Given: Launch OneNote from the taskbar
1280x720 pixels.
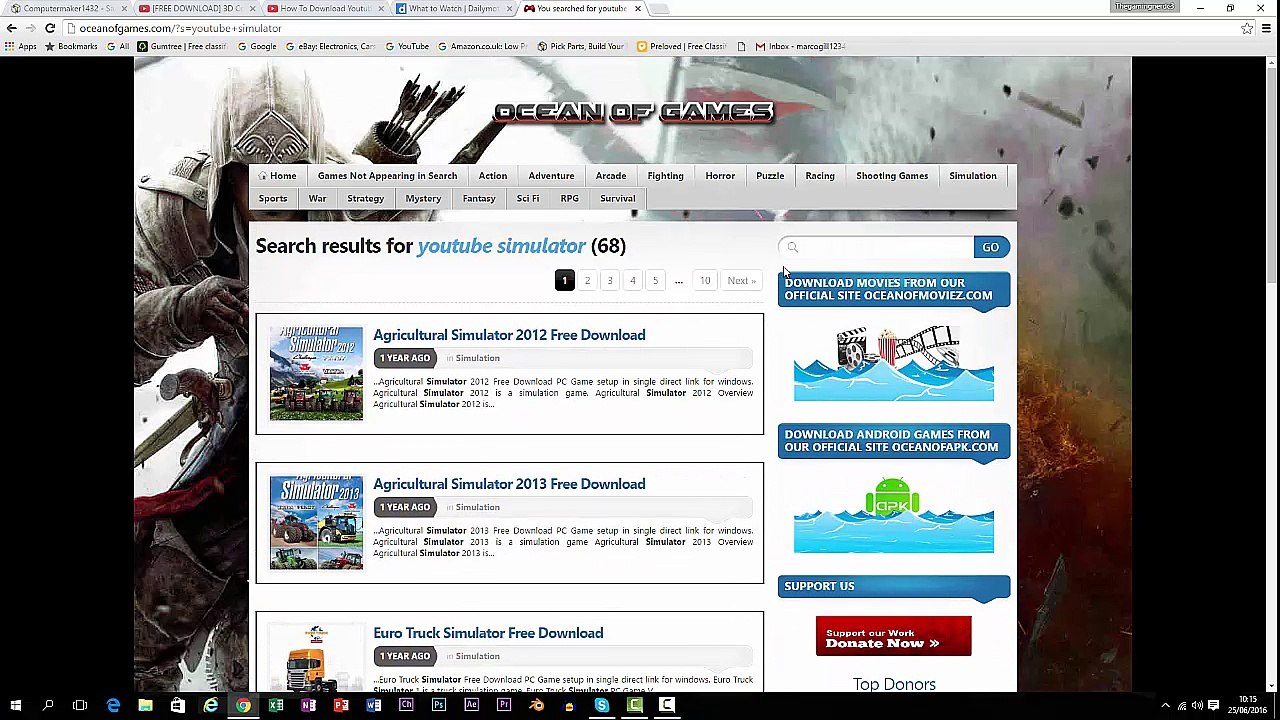Looking at the screenshot, I should [x=308, y=706].
